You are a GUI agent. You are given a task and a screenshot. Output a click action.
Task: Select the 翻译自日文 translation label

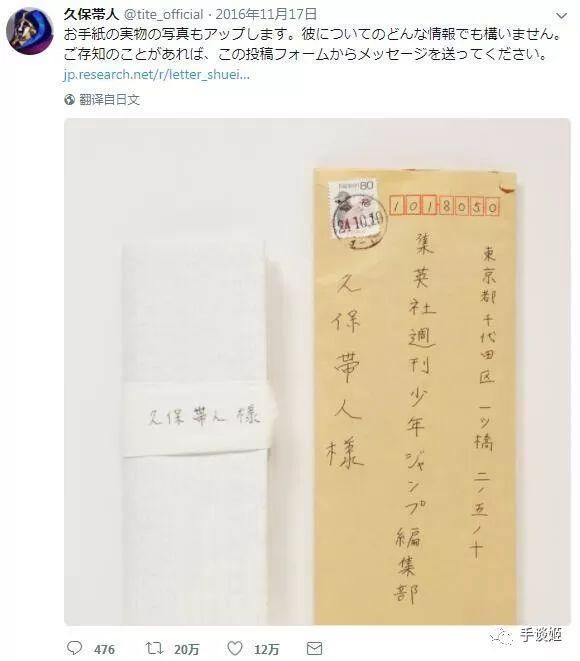109,100
